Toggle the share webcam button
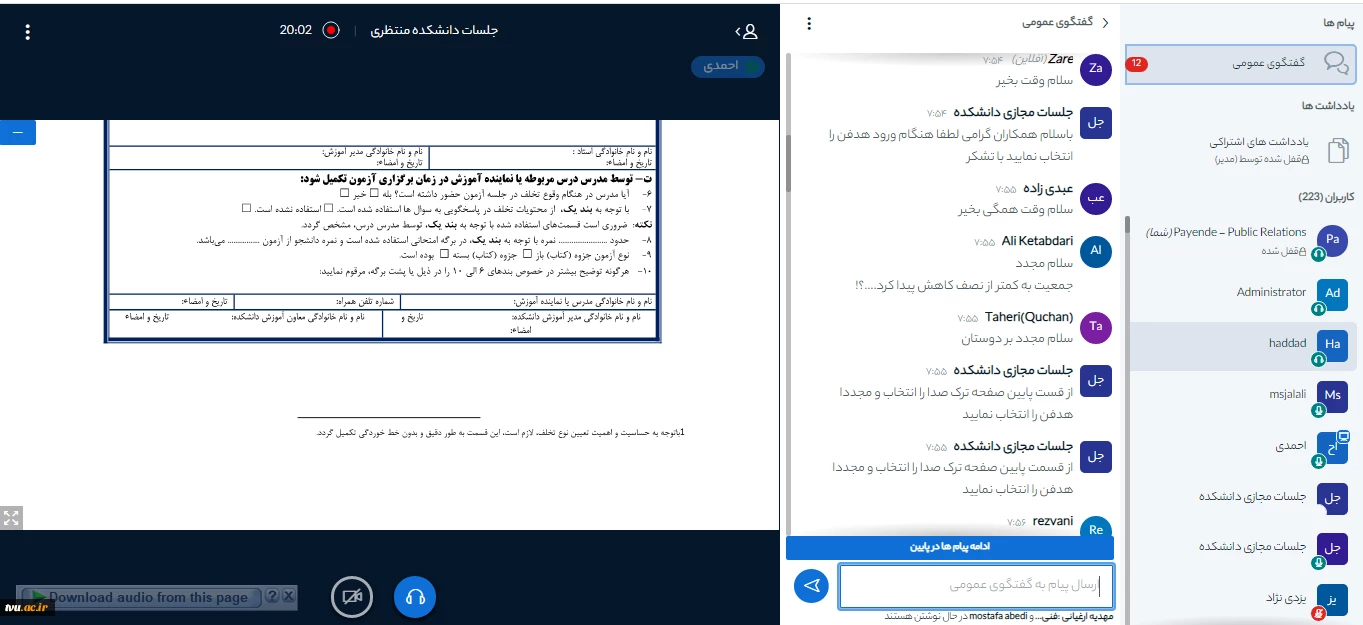 point(352,597)
